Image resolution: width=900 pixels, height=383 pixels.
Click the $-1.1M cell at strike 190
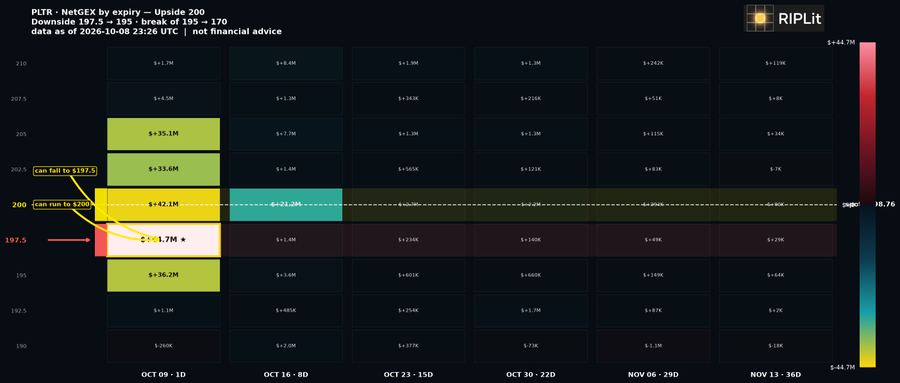[653, 346]
